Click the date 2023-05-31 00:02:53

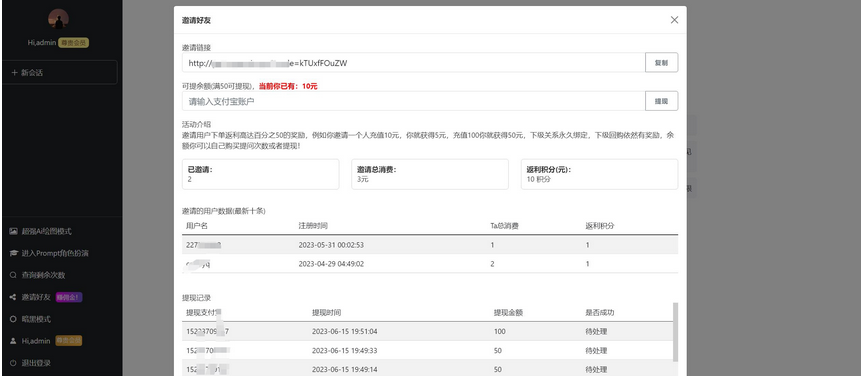point(331,245)
